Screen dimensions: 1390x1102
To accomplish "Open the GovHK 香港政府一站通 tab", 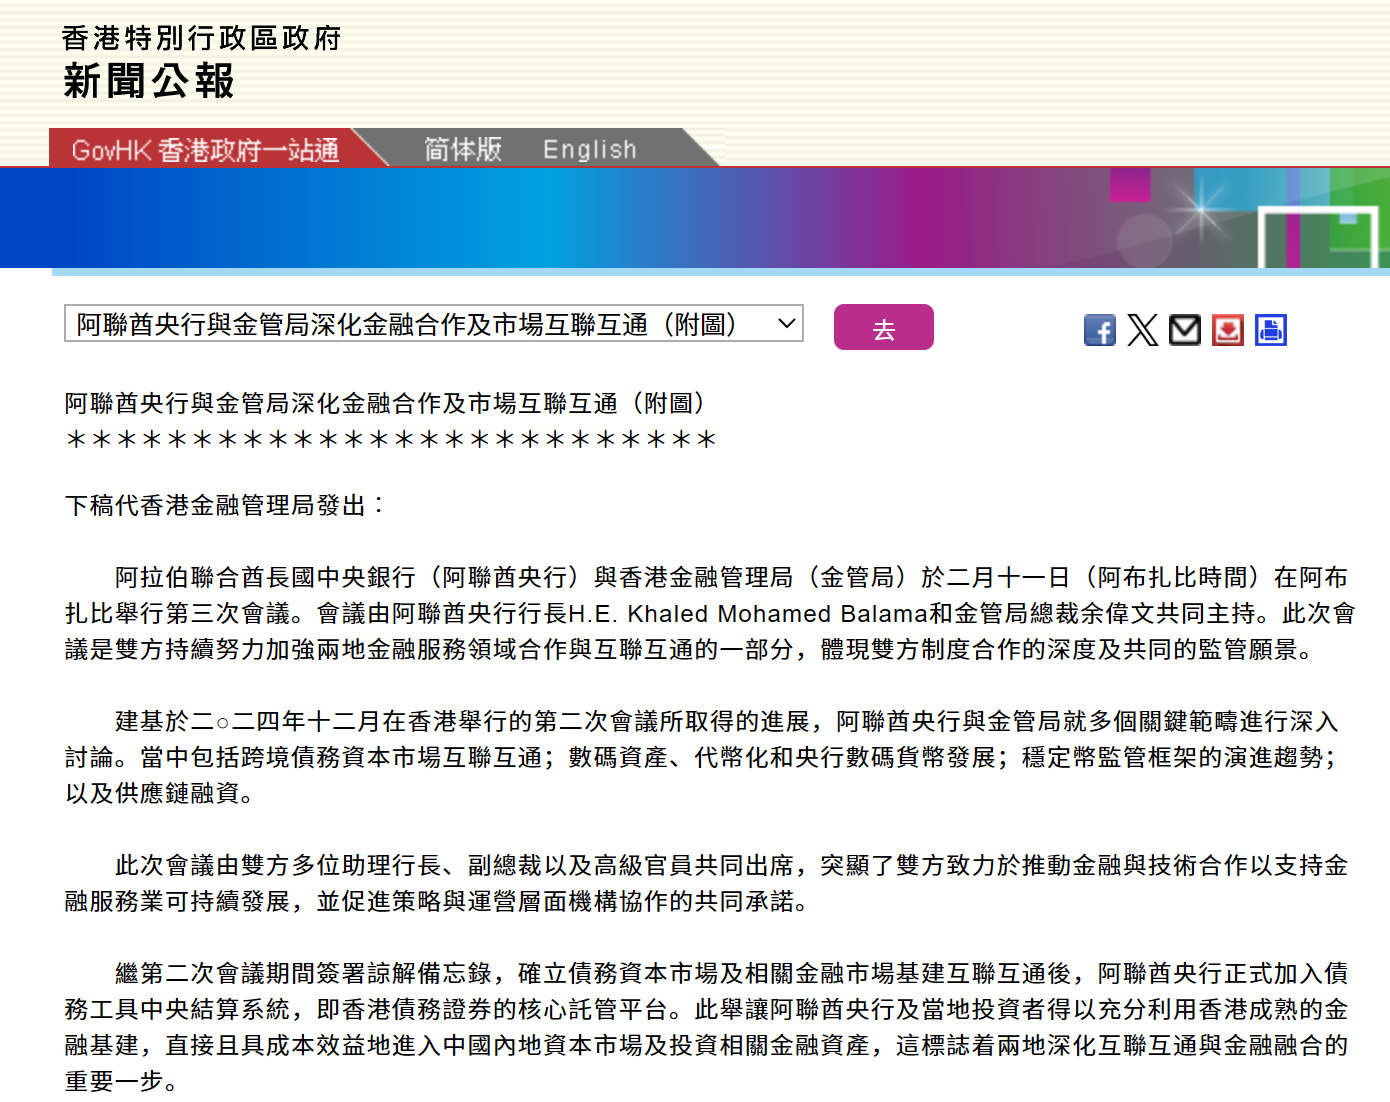I will tap(205, 150).
